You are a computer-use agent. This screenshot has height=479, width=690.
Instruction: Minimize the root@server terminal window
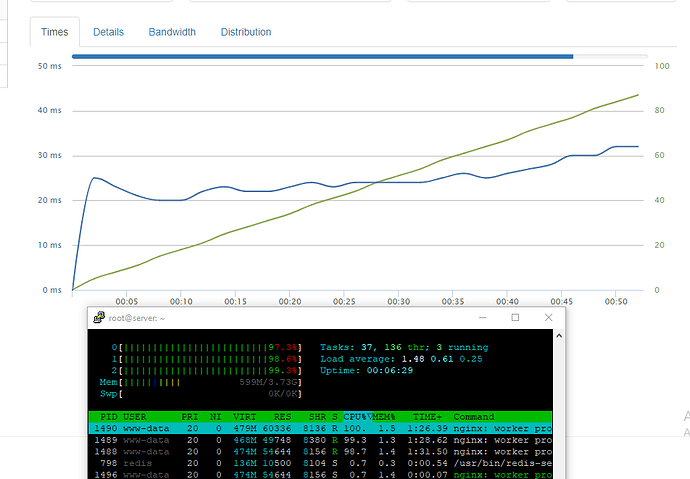(483, 318)
